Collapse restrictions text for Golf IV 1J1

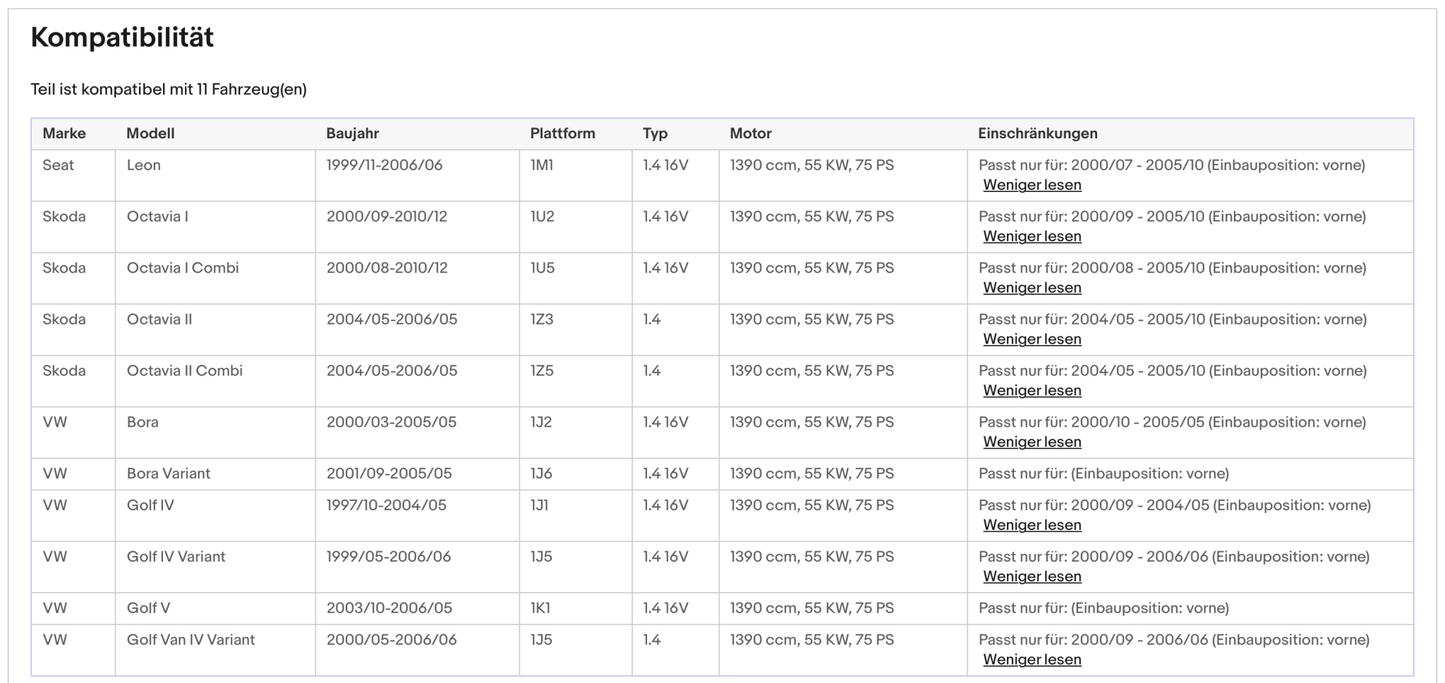tap(1032, 525)
